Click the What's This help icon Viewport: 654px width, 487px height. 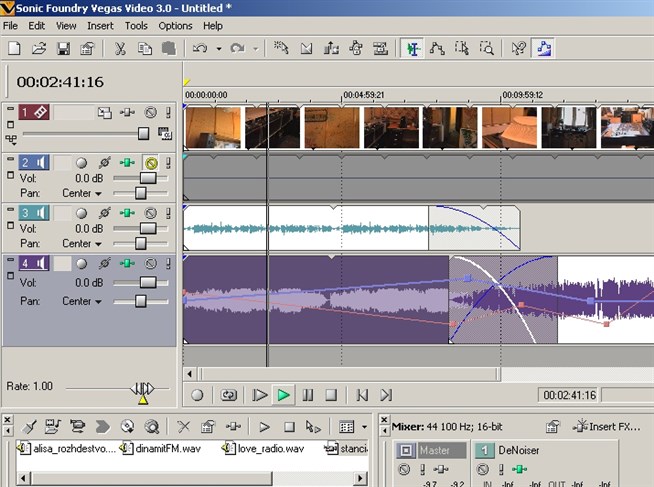[518, 48]
